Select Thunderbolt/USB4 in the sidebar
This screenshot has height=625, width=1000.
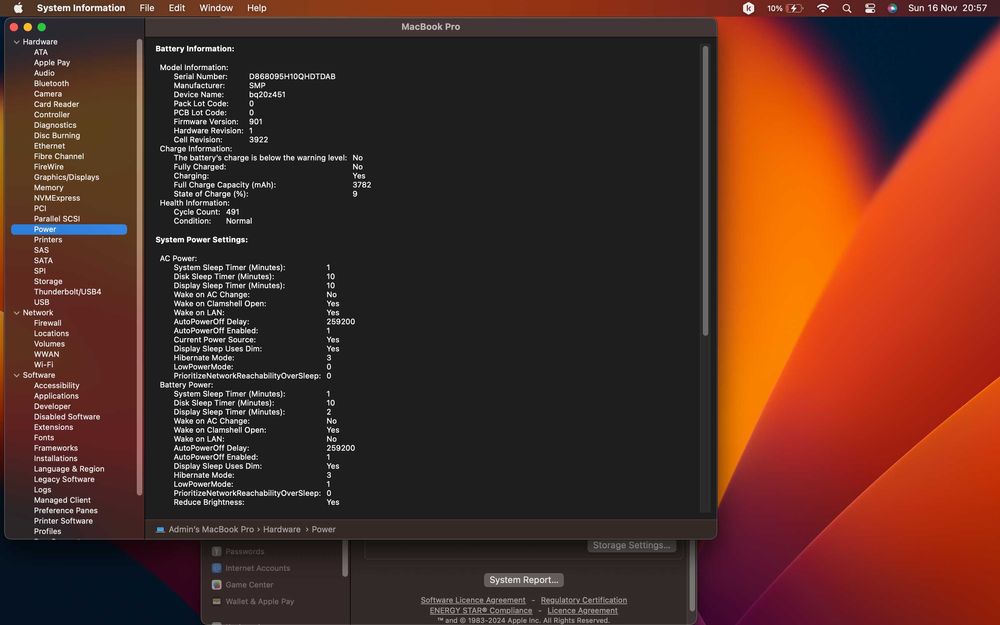click(x=67, y=292)
